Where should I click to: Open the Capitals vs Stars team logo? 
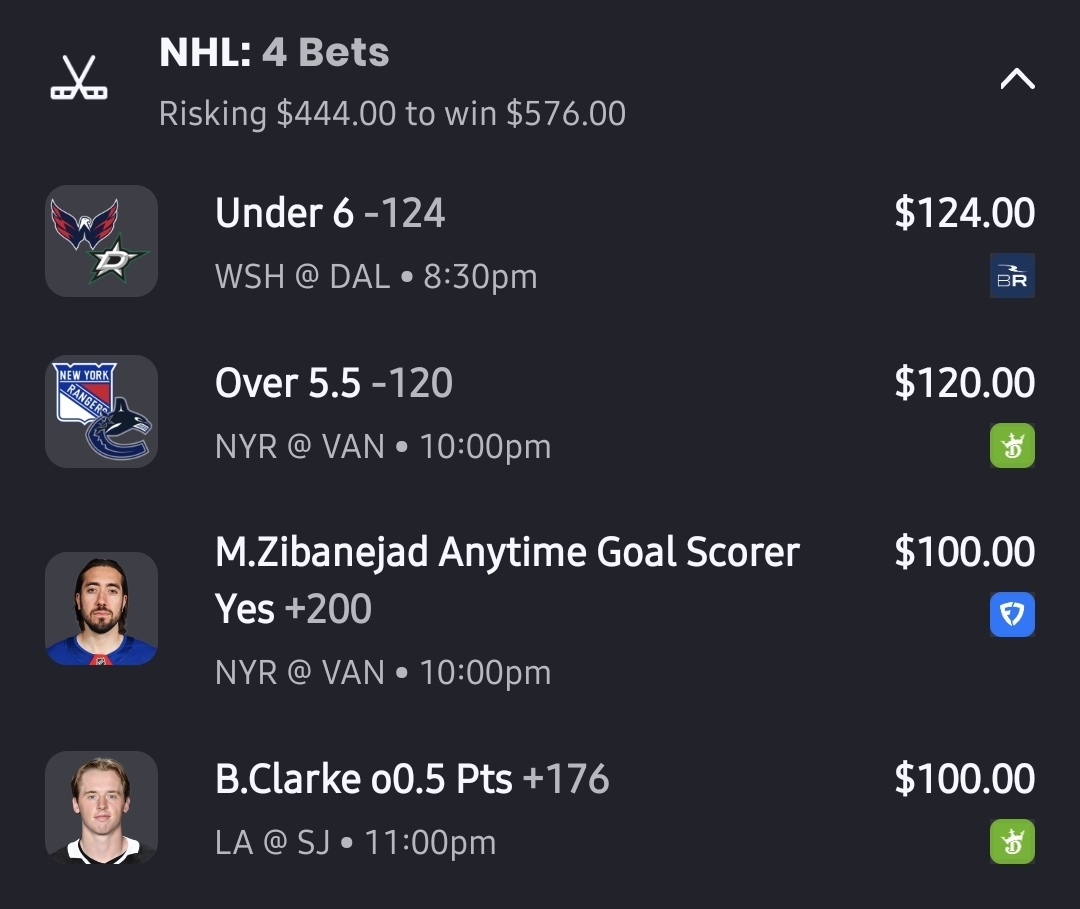point(101,241)
